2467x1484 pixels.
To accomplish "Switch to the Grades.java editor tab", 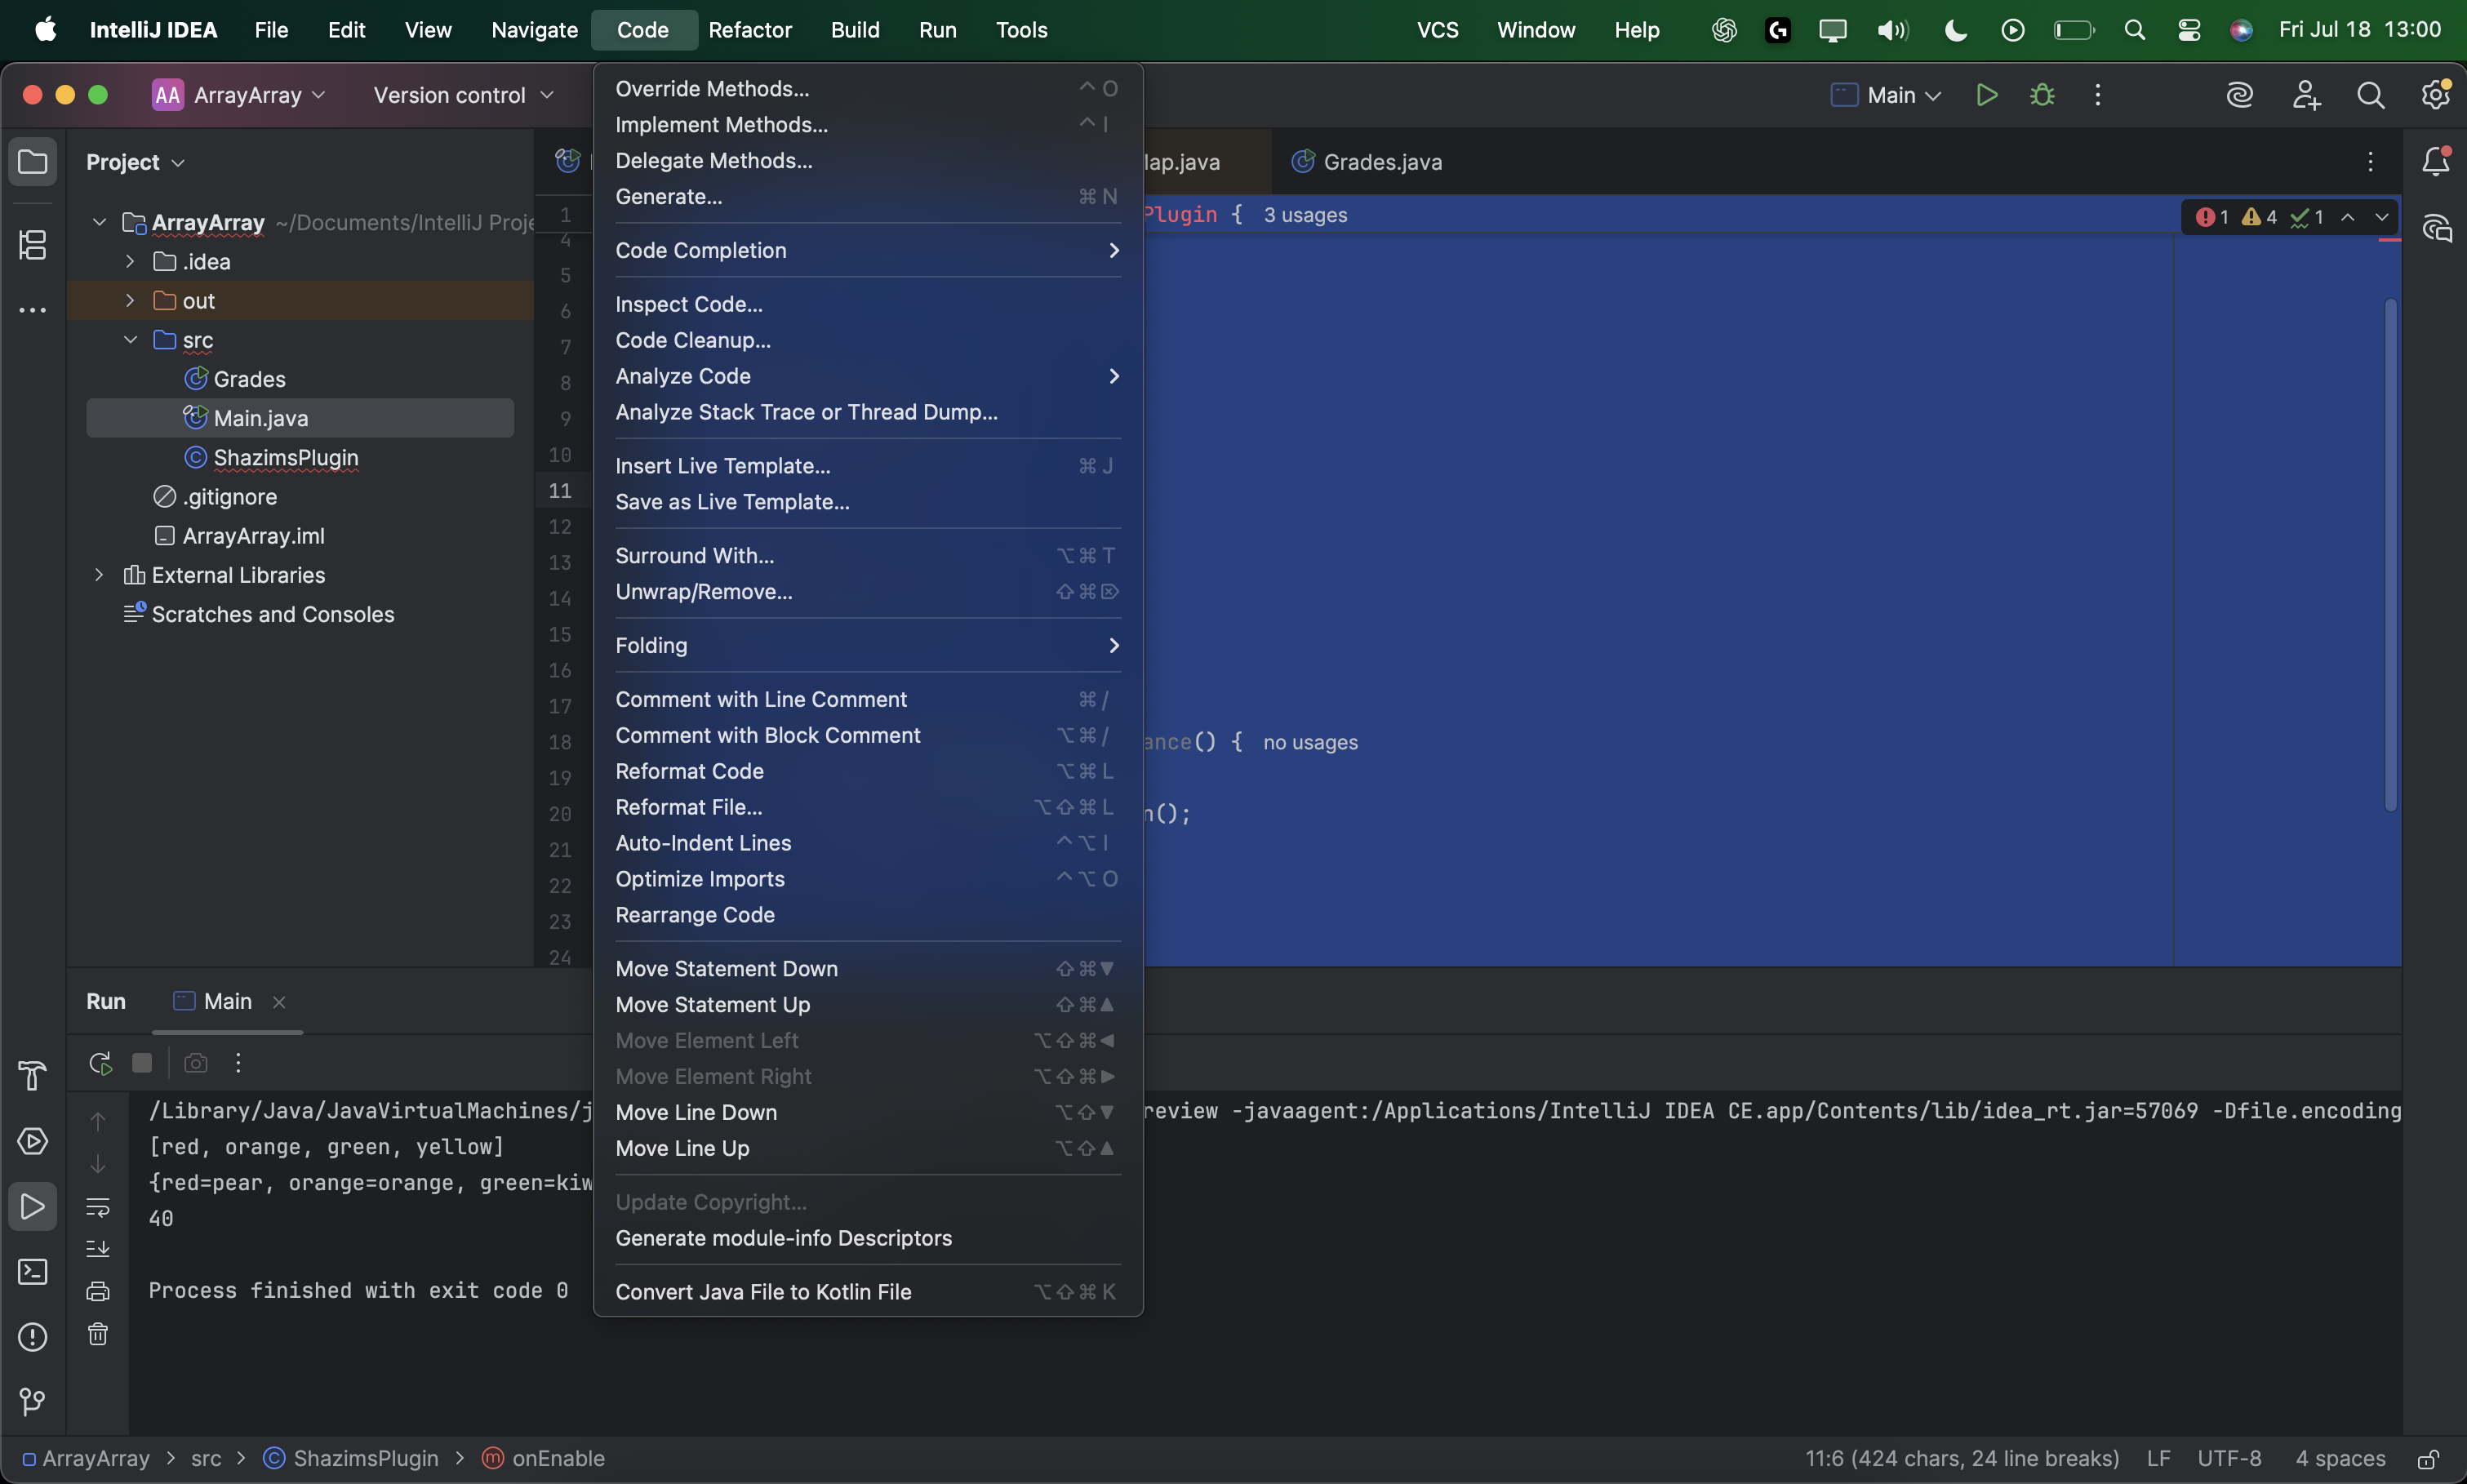I will coord(1367,162).
